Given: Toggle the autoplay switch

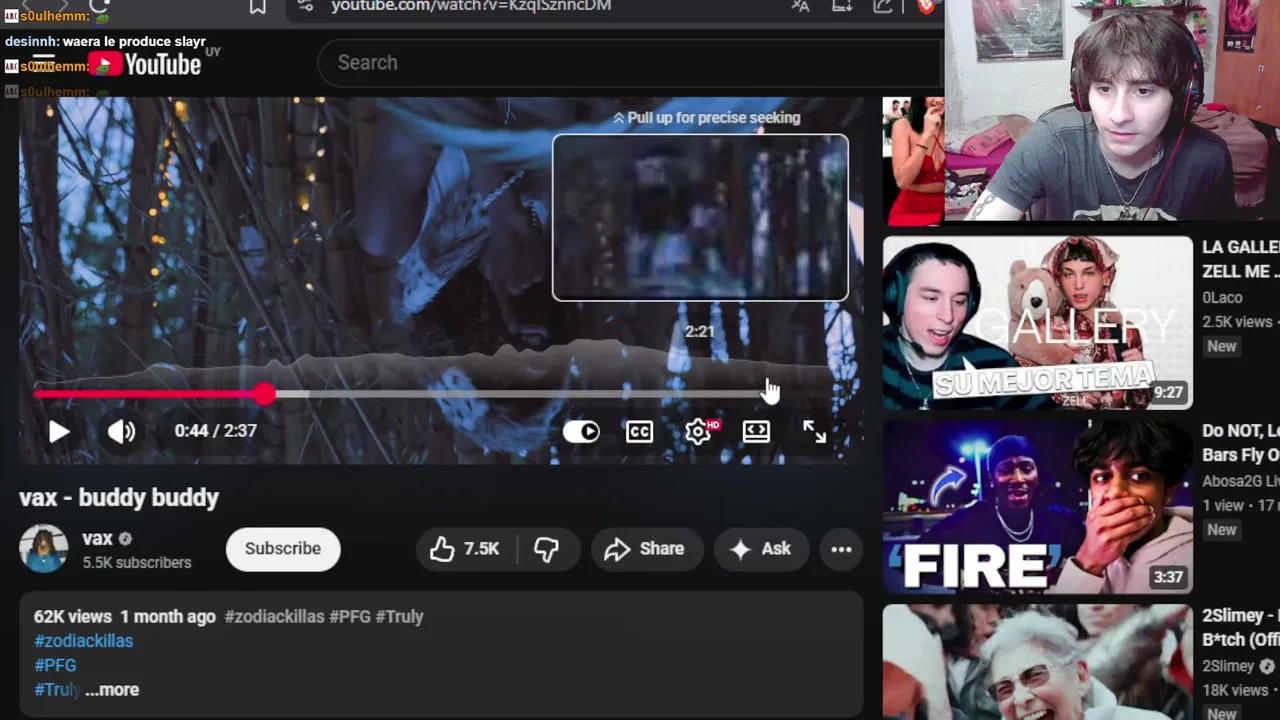Looking at the screenshot, I should click(581, 431).
